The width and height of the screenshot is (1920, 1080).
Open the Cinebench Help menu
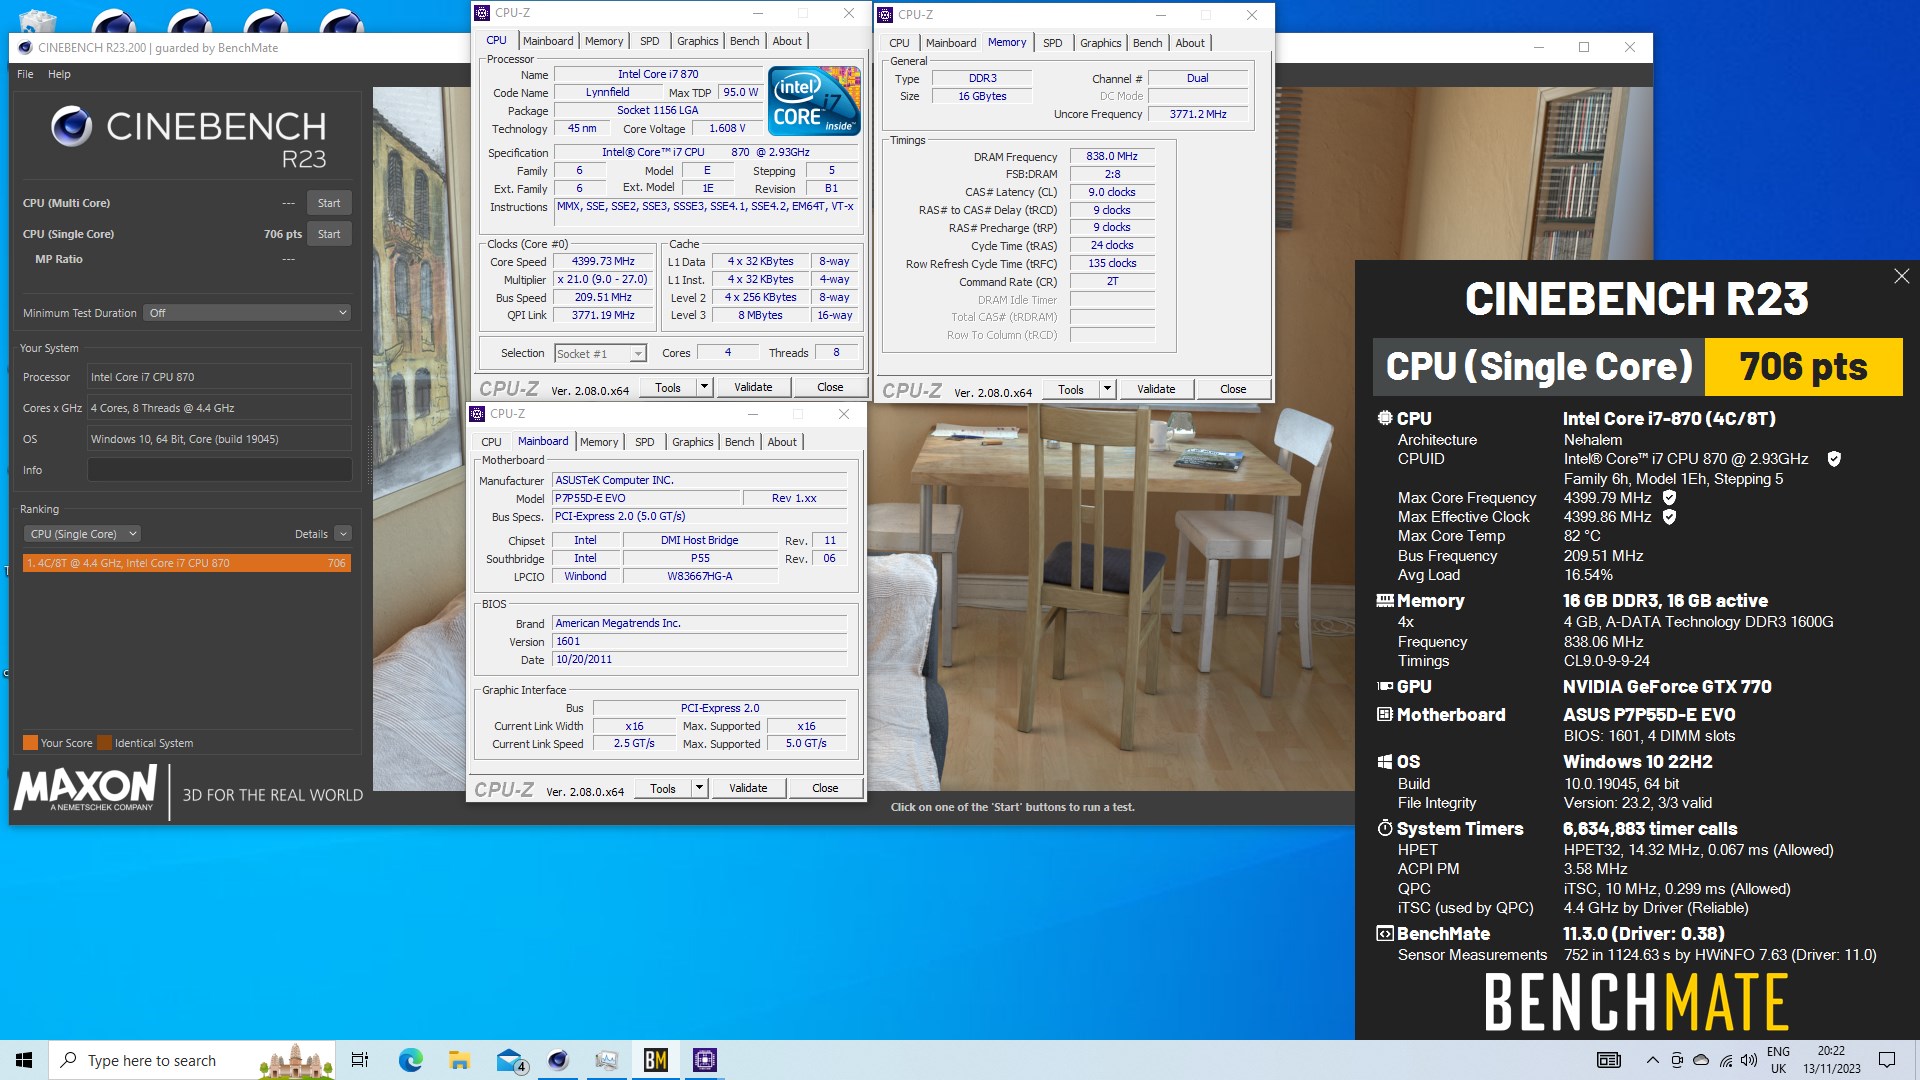[x=59, y=74]
